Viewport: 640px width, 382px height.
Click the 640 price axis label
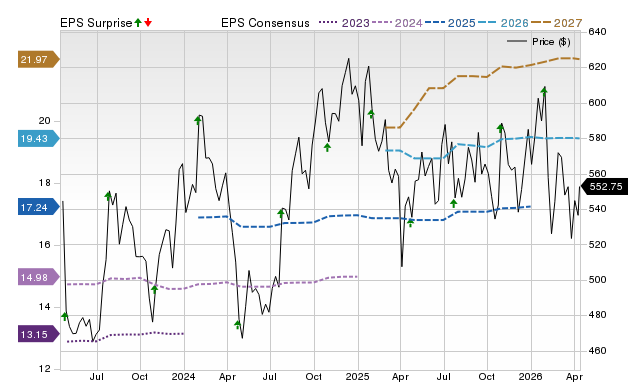pos(597,32)
